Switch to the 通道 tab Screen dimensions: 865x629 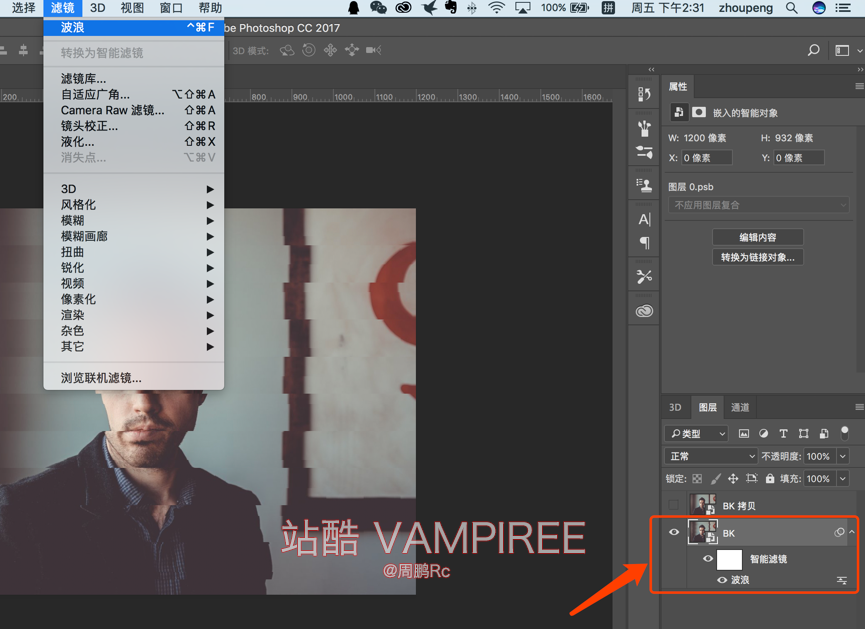[740, 407]
